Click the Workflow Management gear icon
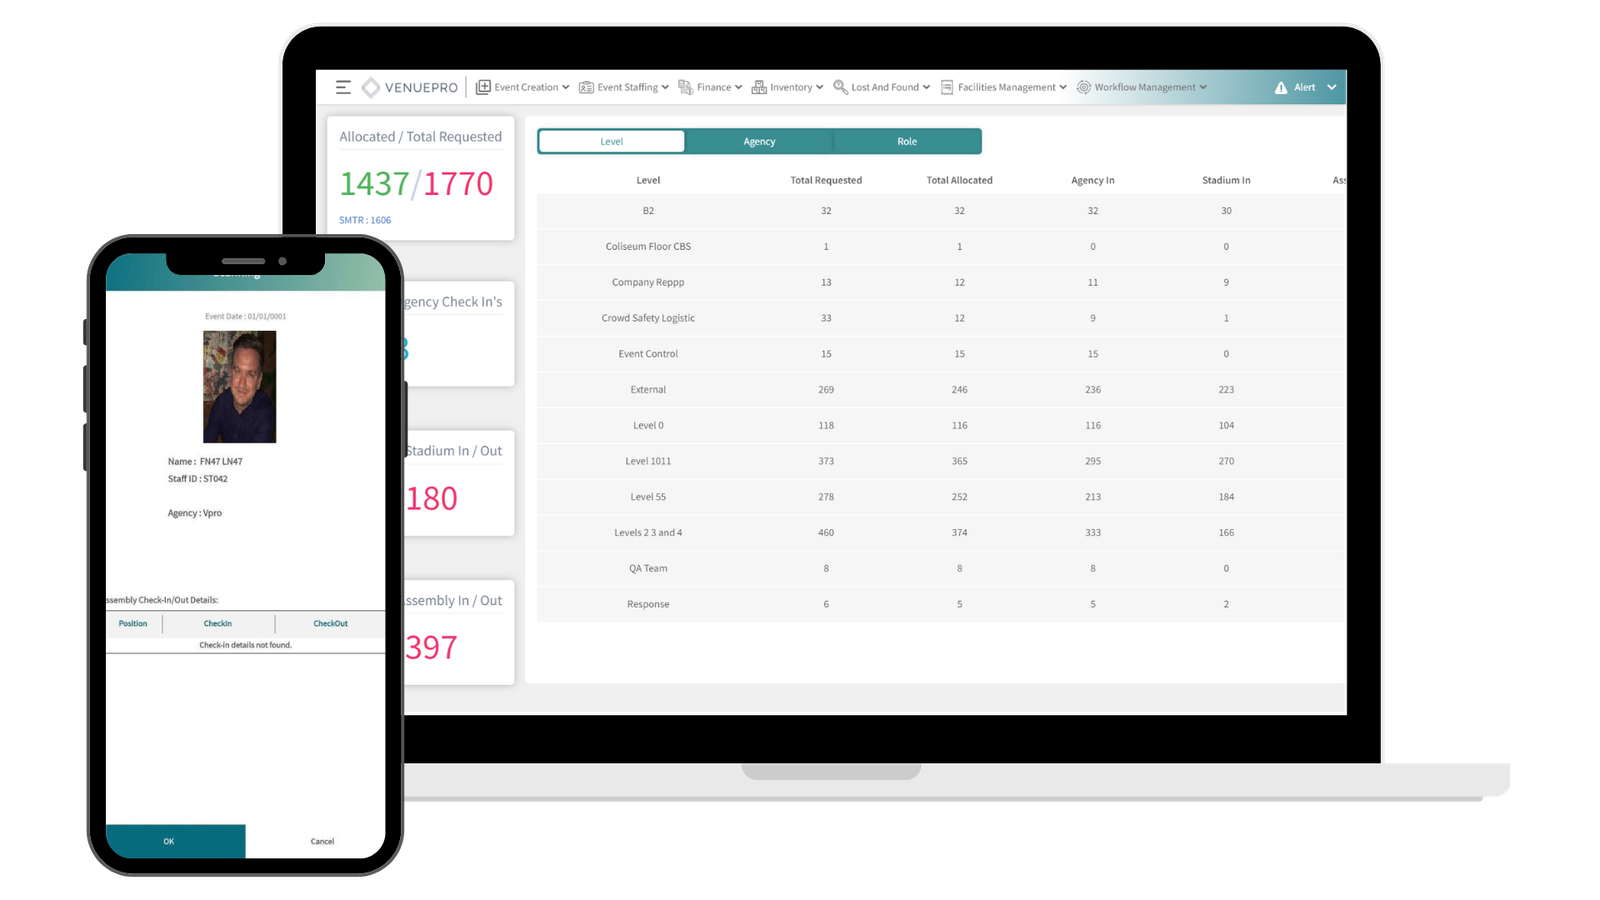Screen dimensions: 1600x900 (x=1083, y=87)
